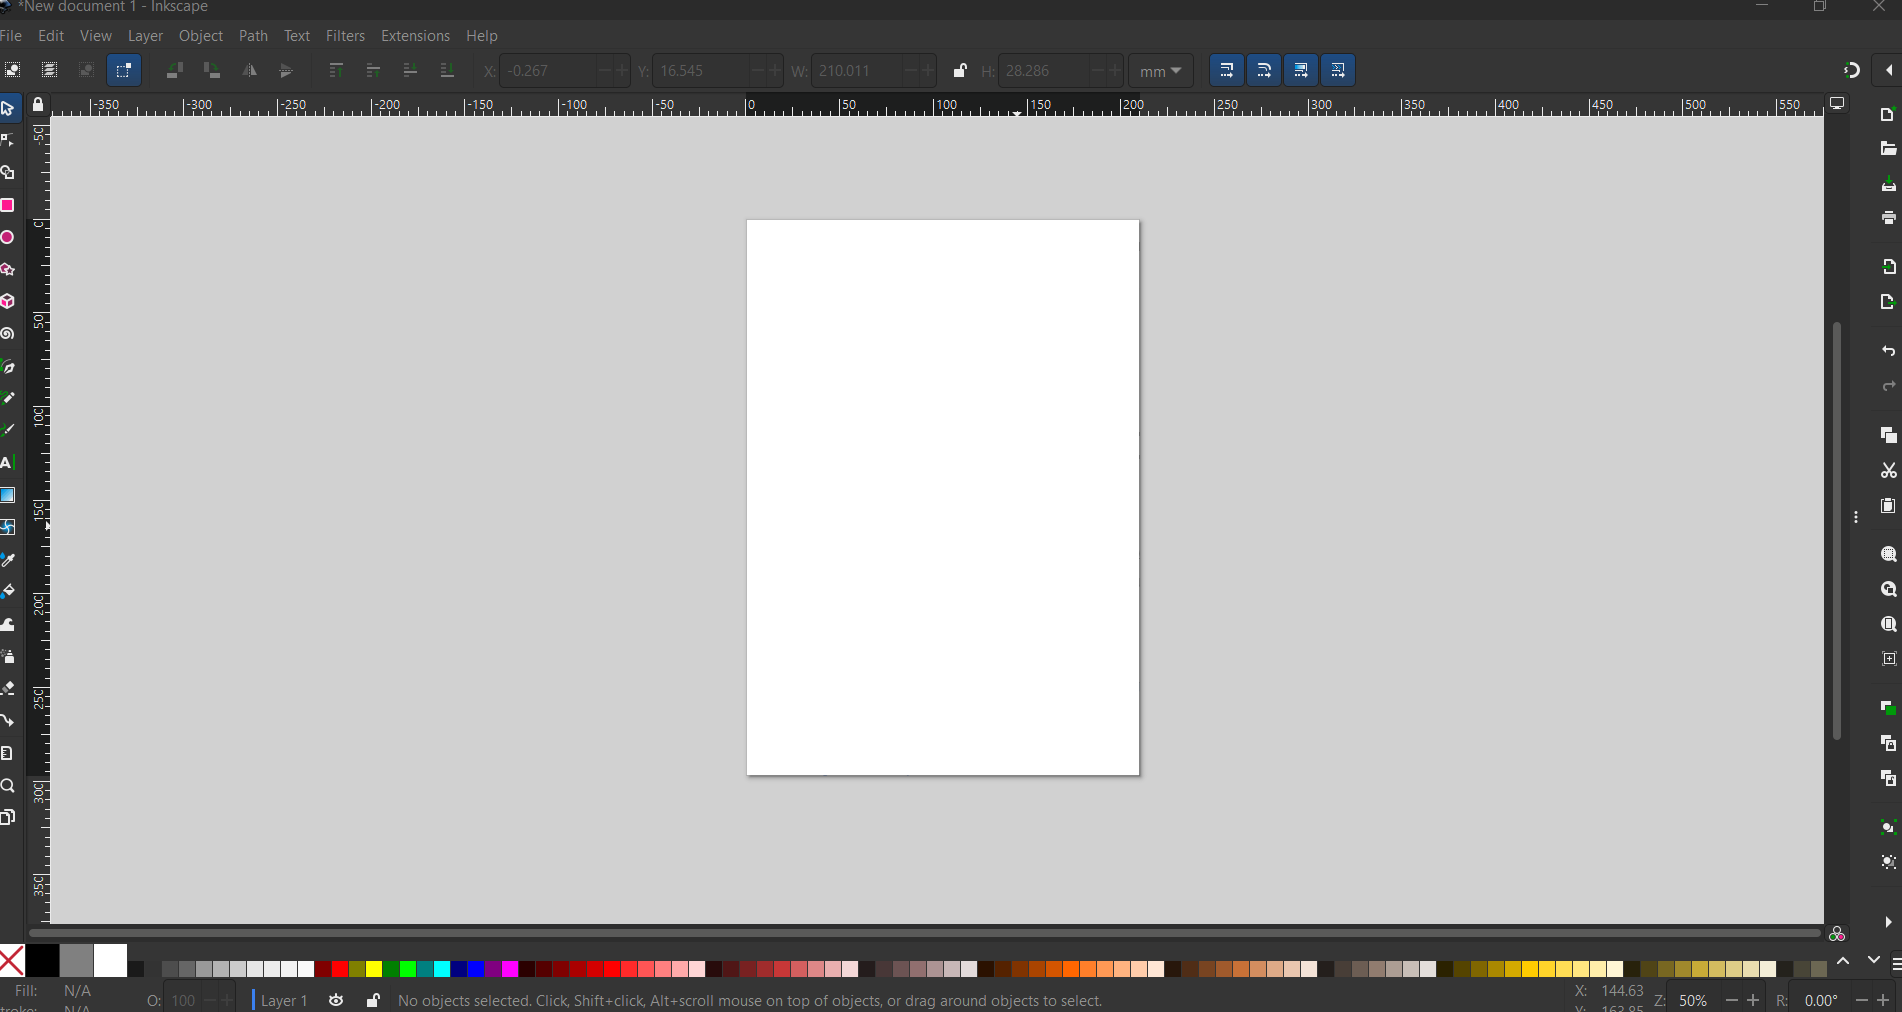Open display mode monitor icon
1902x1012 pixels.
[1837, 104]
